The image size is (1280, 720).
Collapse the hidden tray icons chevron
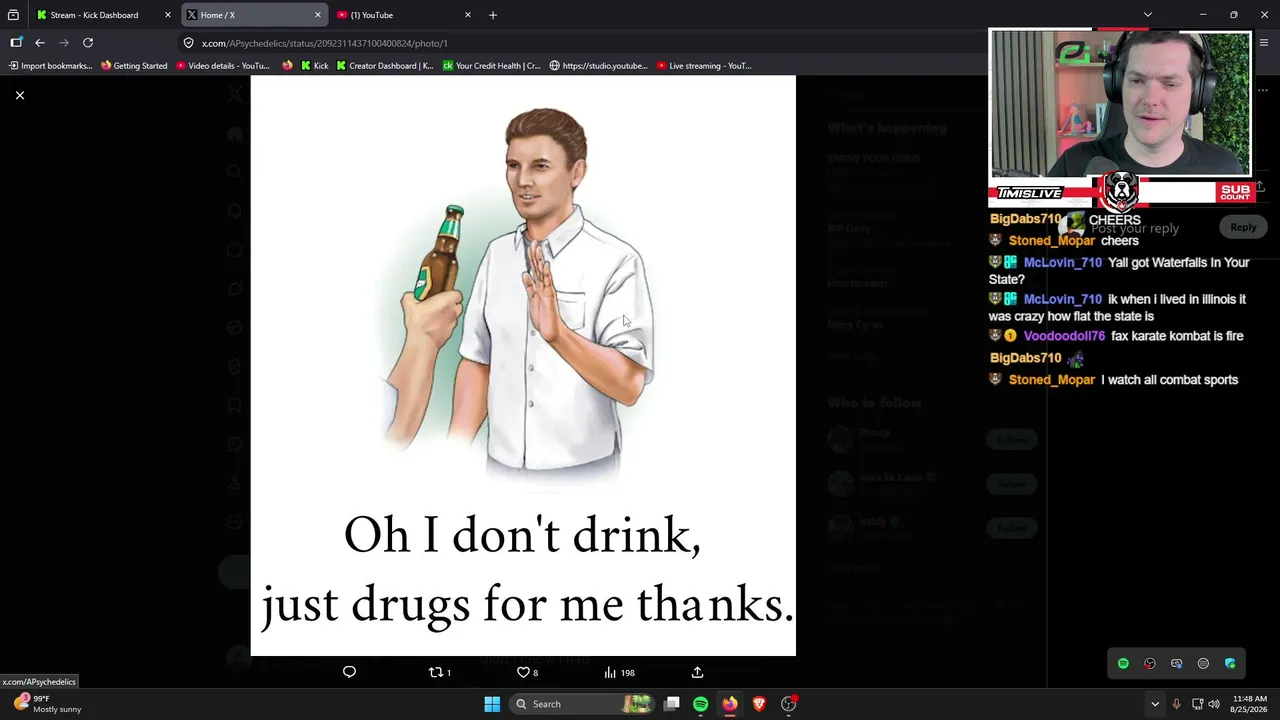click(x=1155, y=704)
